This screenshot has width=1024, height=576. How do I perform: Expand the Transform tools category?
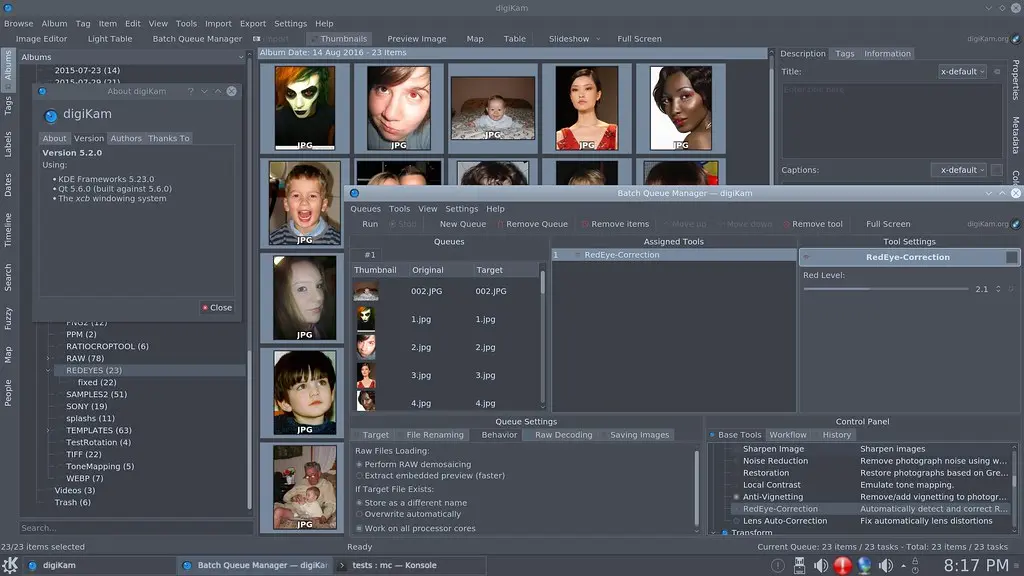click(716, 532)
